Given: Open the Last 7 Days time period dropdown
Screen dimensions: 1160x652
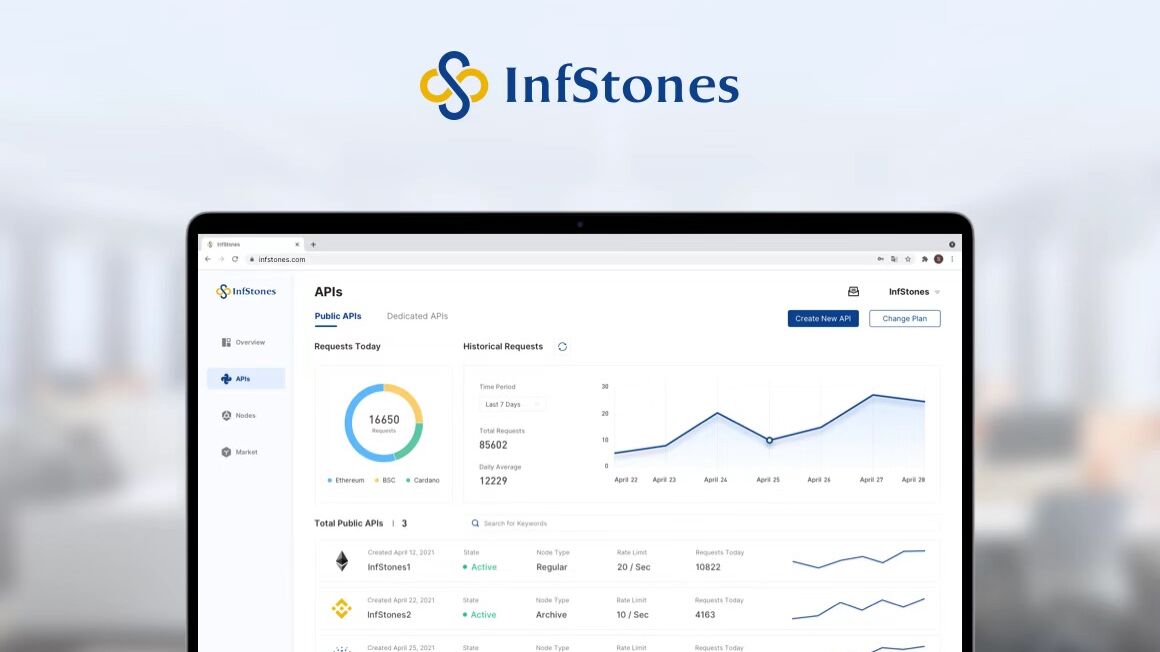Looking at the screenshot, I should click(512, 405).
